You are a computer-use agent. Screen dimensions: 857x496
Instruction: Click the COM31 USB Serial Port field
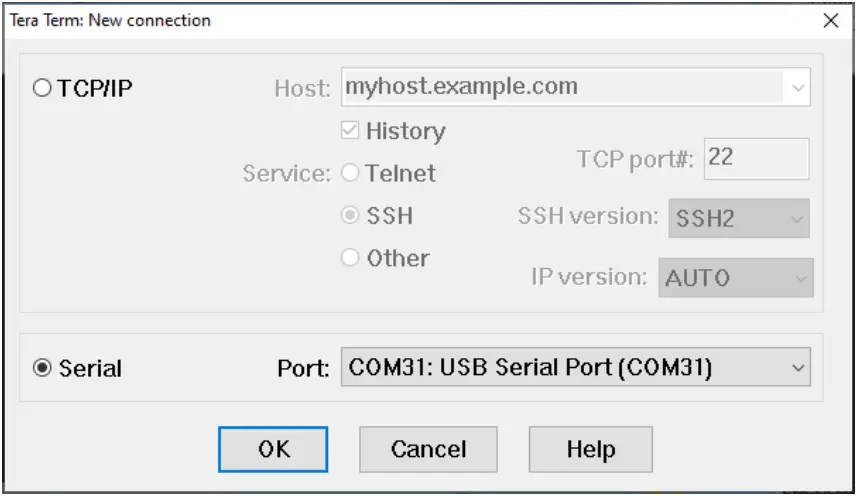[x=560, y=368]
